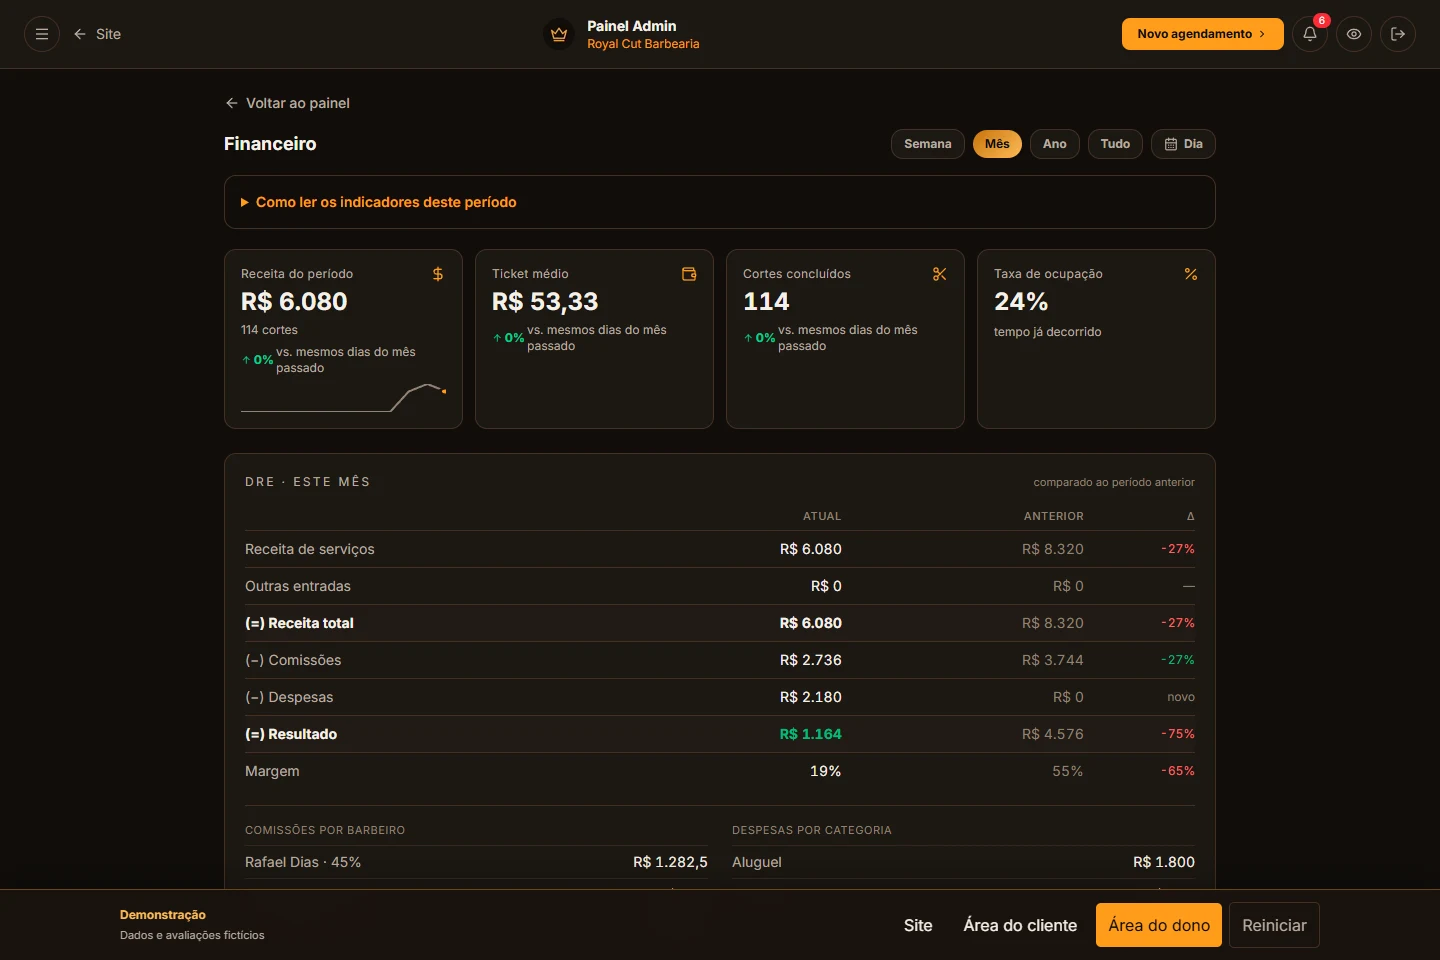Toggle the eye visibility icon
This screenshot has height=960, width=1440.
click(x=1354, y=34)
